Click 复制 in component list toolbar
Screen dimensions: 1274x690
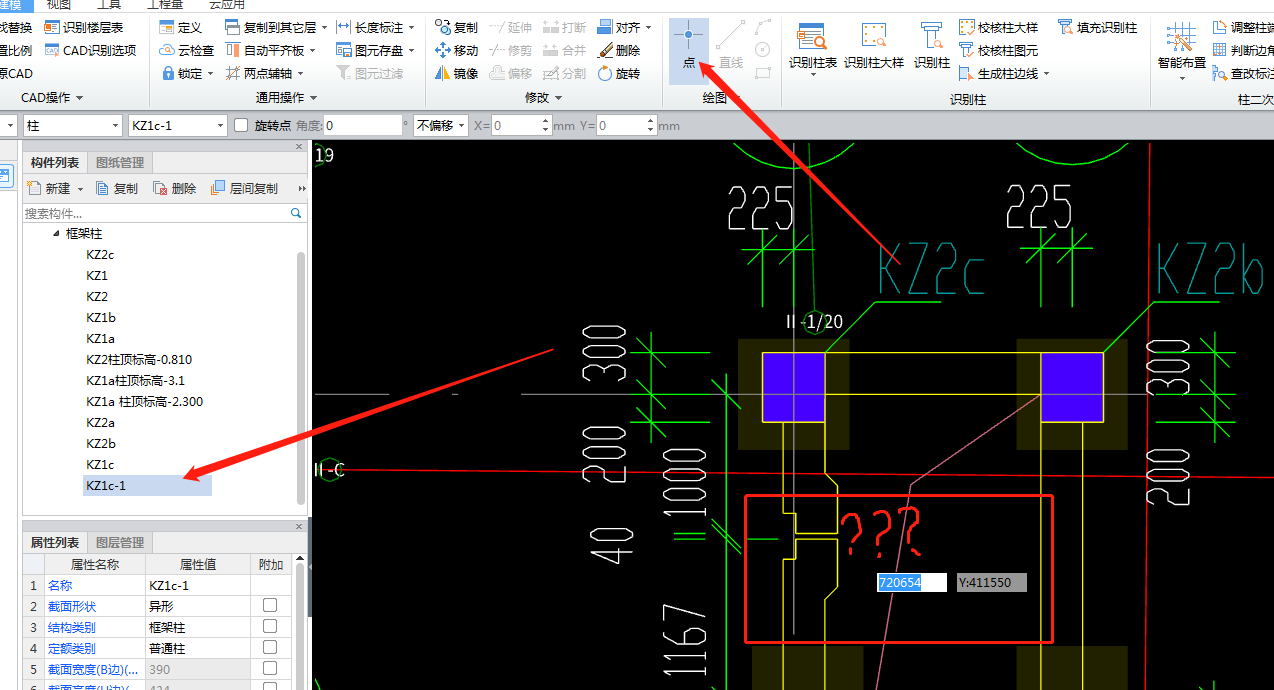pos(117,188)
